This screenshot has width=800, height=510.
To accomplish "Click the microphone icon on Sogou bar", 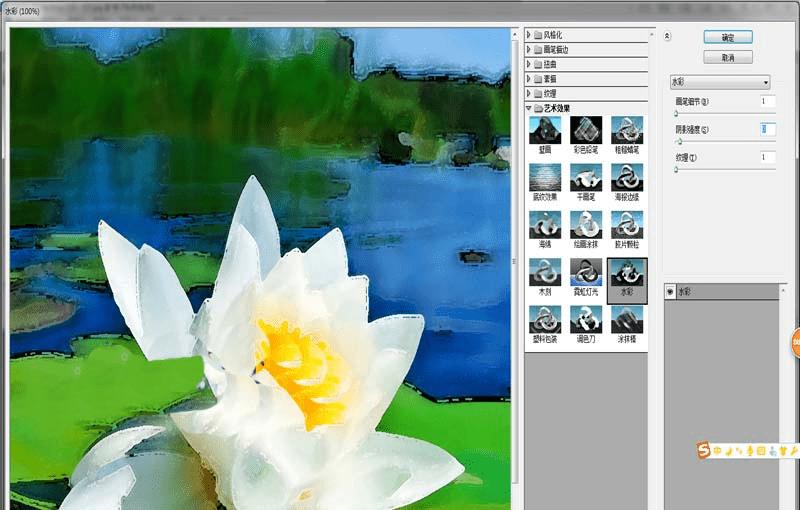I will pos(750,451).
